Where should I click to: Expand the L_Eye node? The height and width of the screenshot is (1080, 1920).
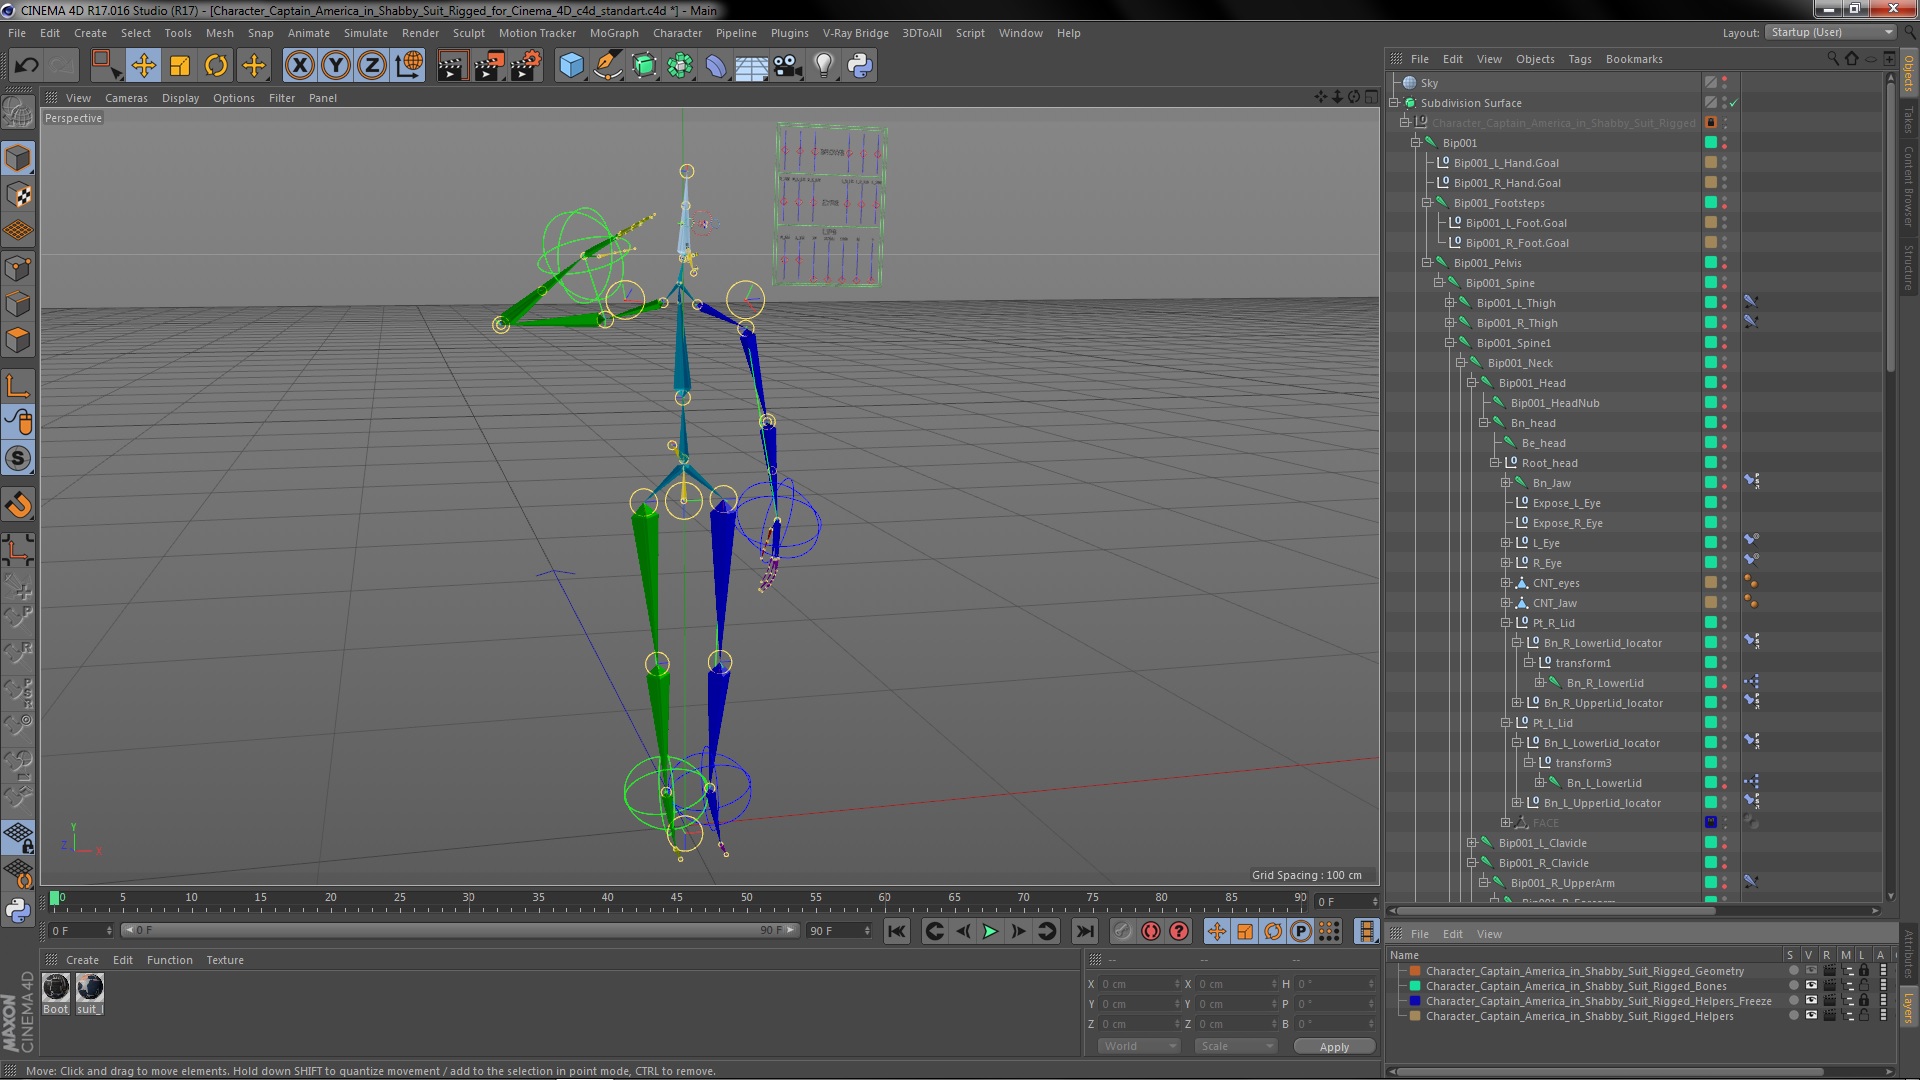[x=1506, y=543]
